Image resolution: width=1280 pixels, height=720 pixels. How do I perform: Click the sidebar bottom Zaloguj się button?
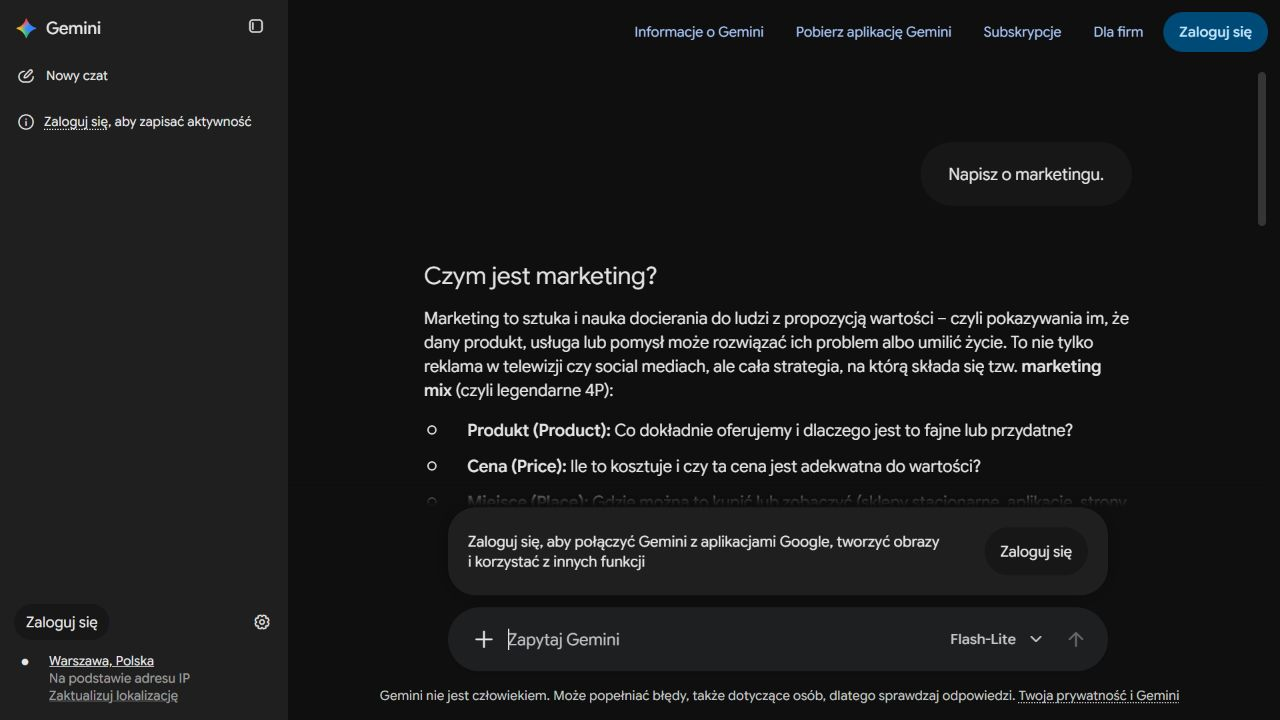click(62, 622)
